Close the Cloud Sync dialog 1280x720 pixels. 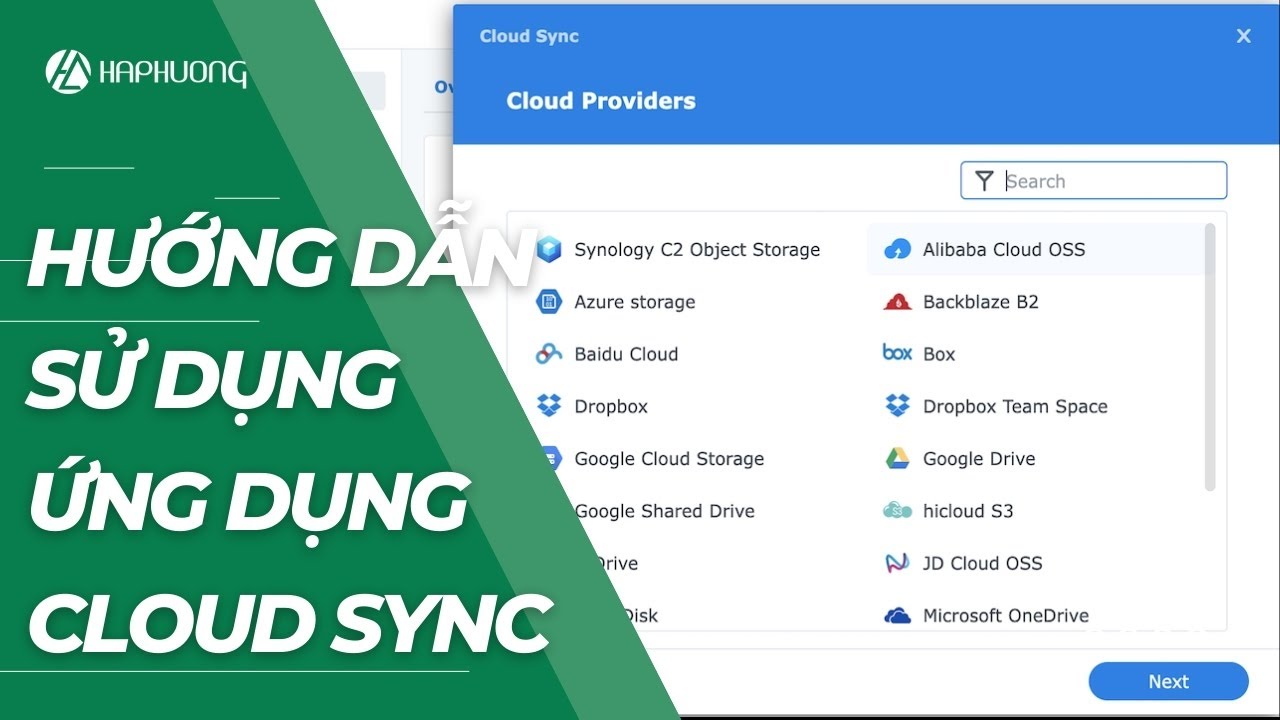coord(1244,36)
